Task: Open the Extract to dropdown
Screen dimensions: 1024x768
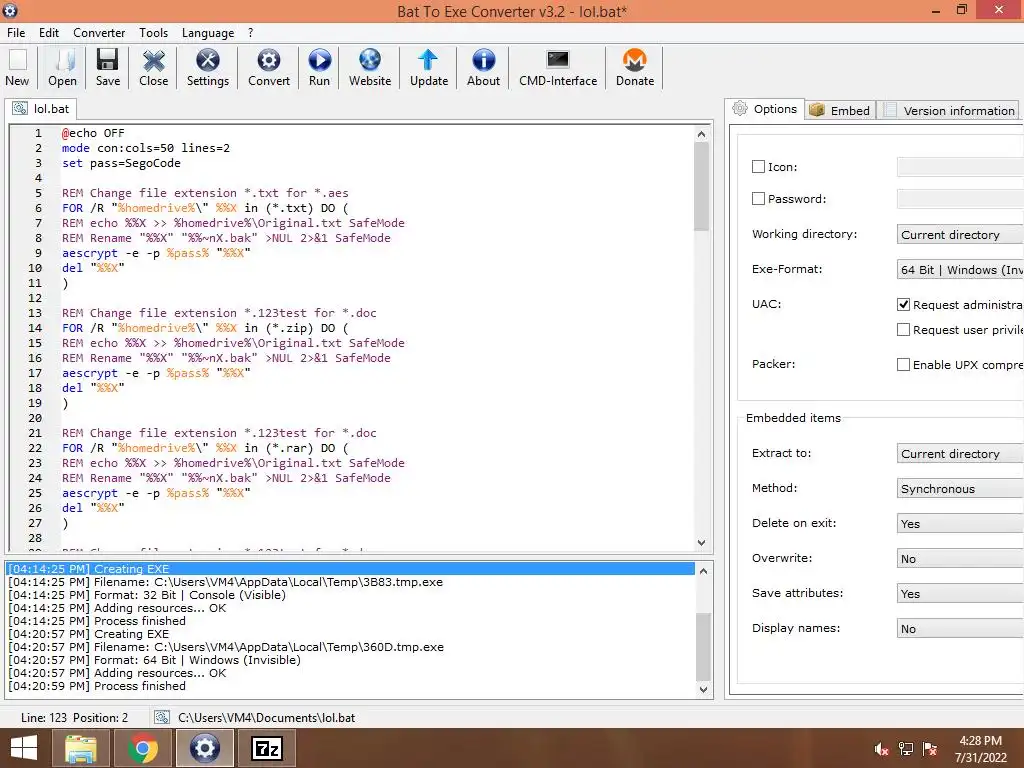Action: (x=960, y=453)
